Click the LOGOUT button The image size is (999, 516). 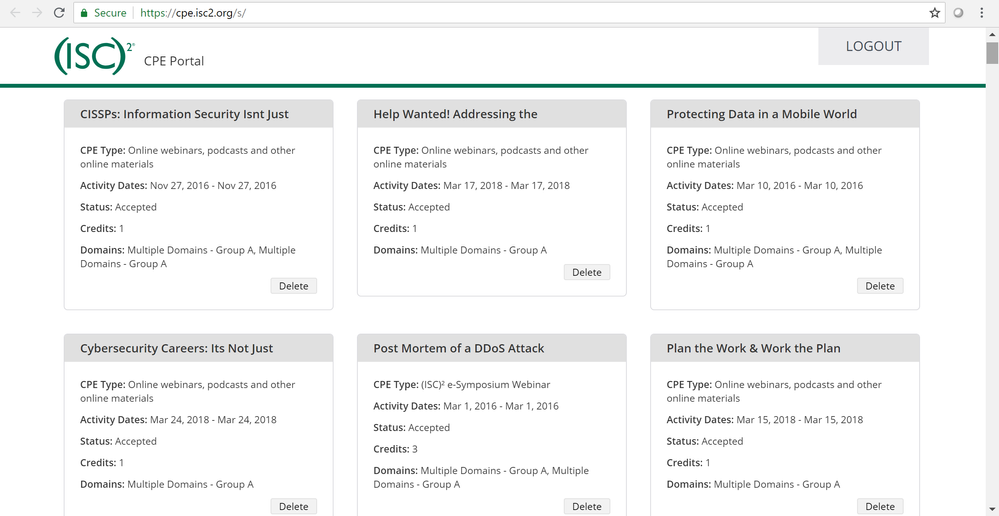873,46
